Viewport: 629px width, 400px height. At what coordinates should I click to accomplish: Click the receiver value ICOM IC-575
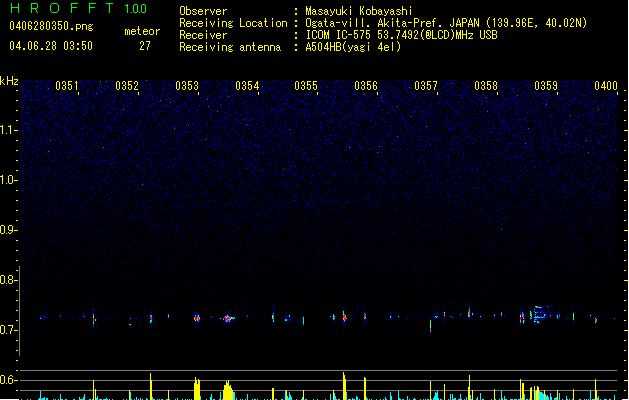339,35
